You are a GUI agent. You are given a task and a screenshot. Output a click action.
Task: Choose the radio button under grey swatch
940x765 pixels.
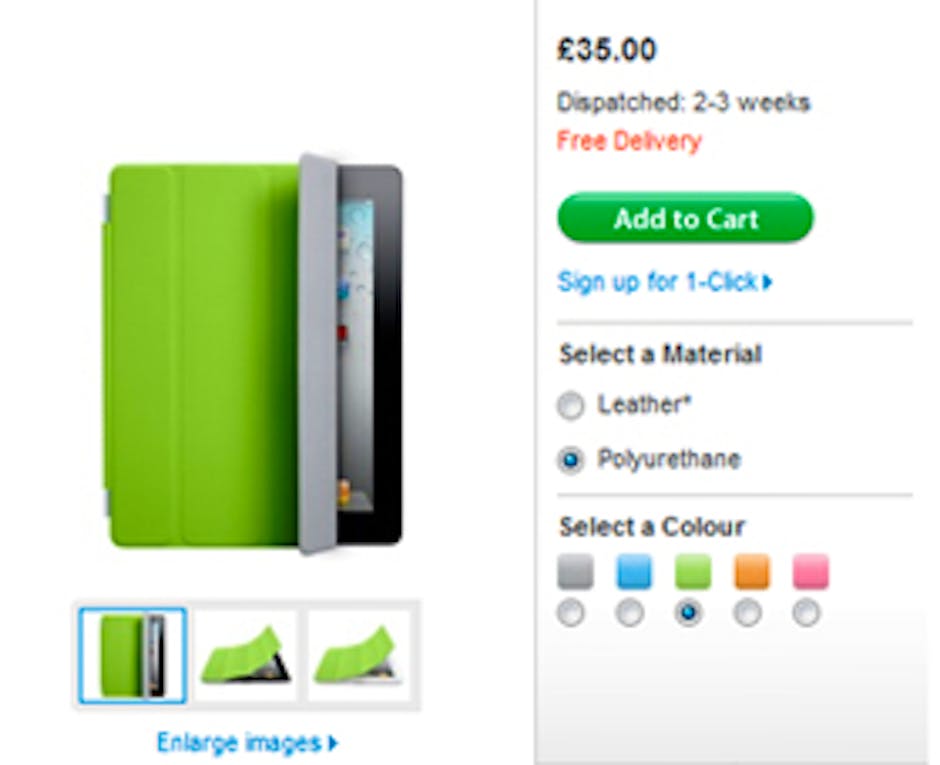click(570, 613)
